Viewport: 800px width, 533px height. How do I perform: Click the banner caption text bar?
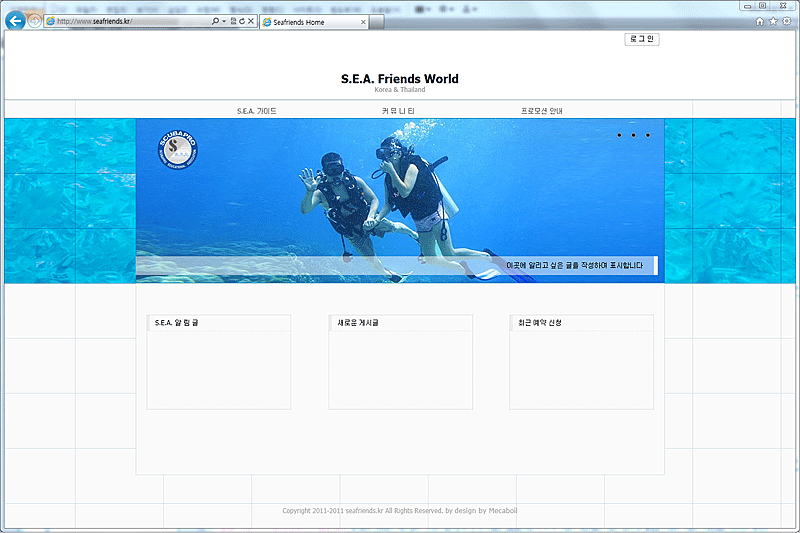pyautogui.click(x=397, y=265)
